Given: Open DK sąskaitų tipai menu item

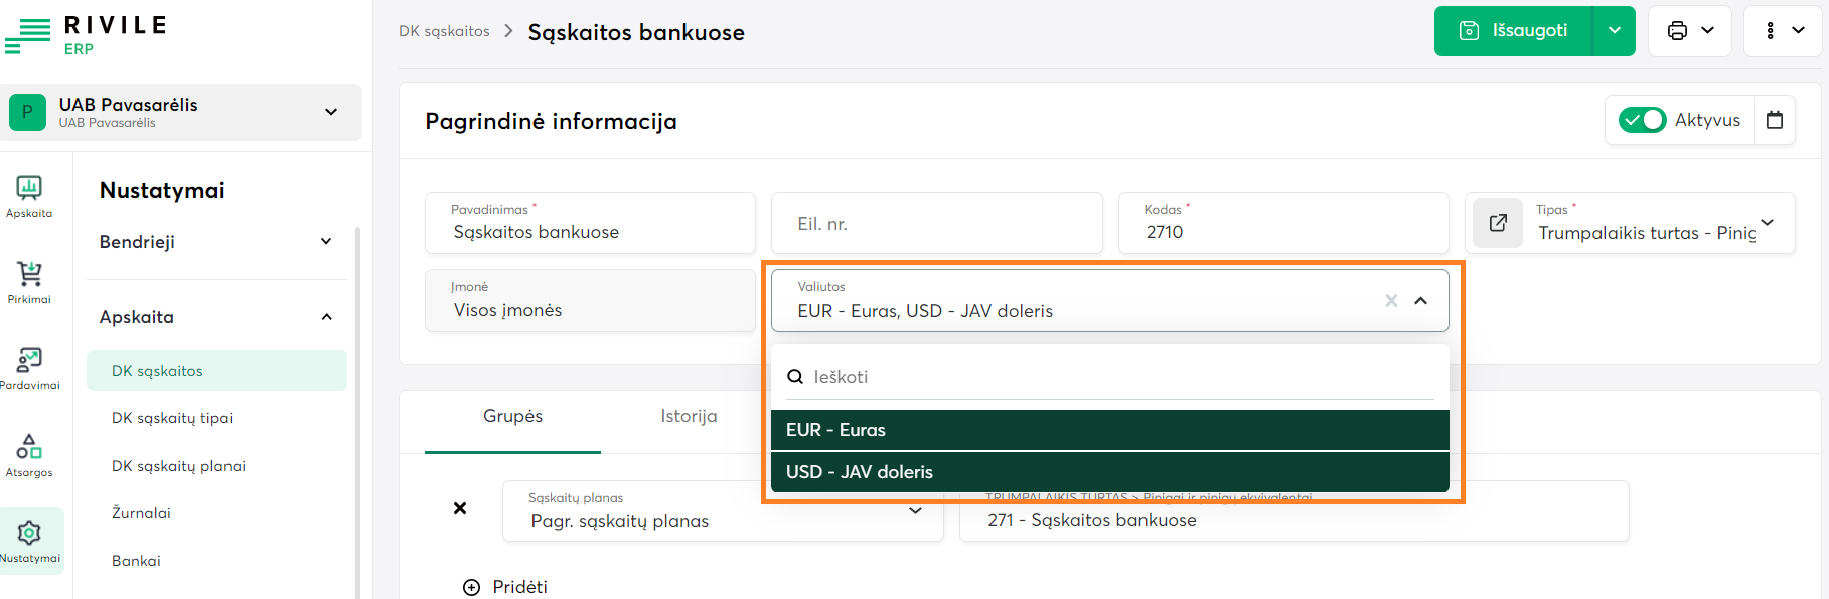Looking at the screenshot, I should point(172,418).
